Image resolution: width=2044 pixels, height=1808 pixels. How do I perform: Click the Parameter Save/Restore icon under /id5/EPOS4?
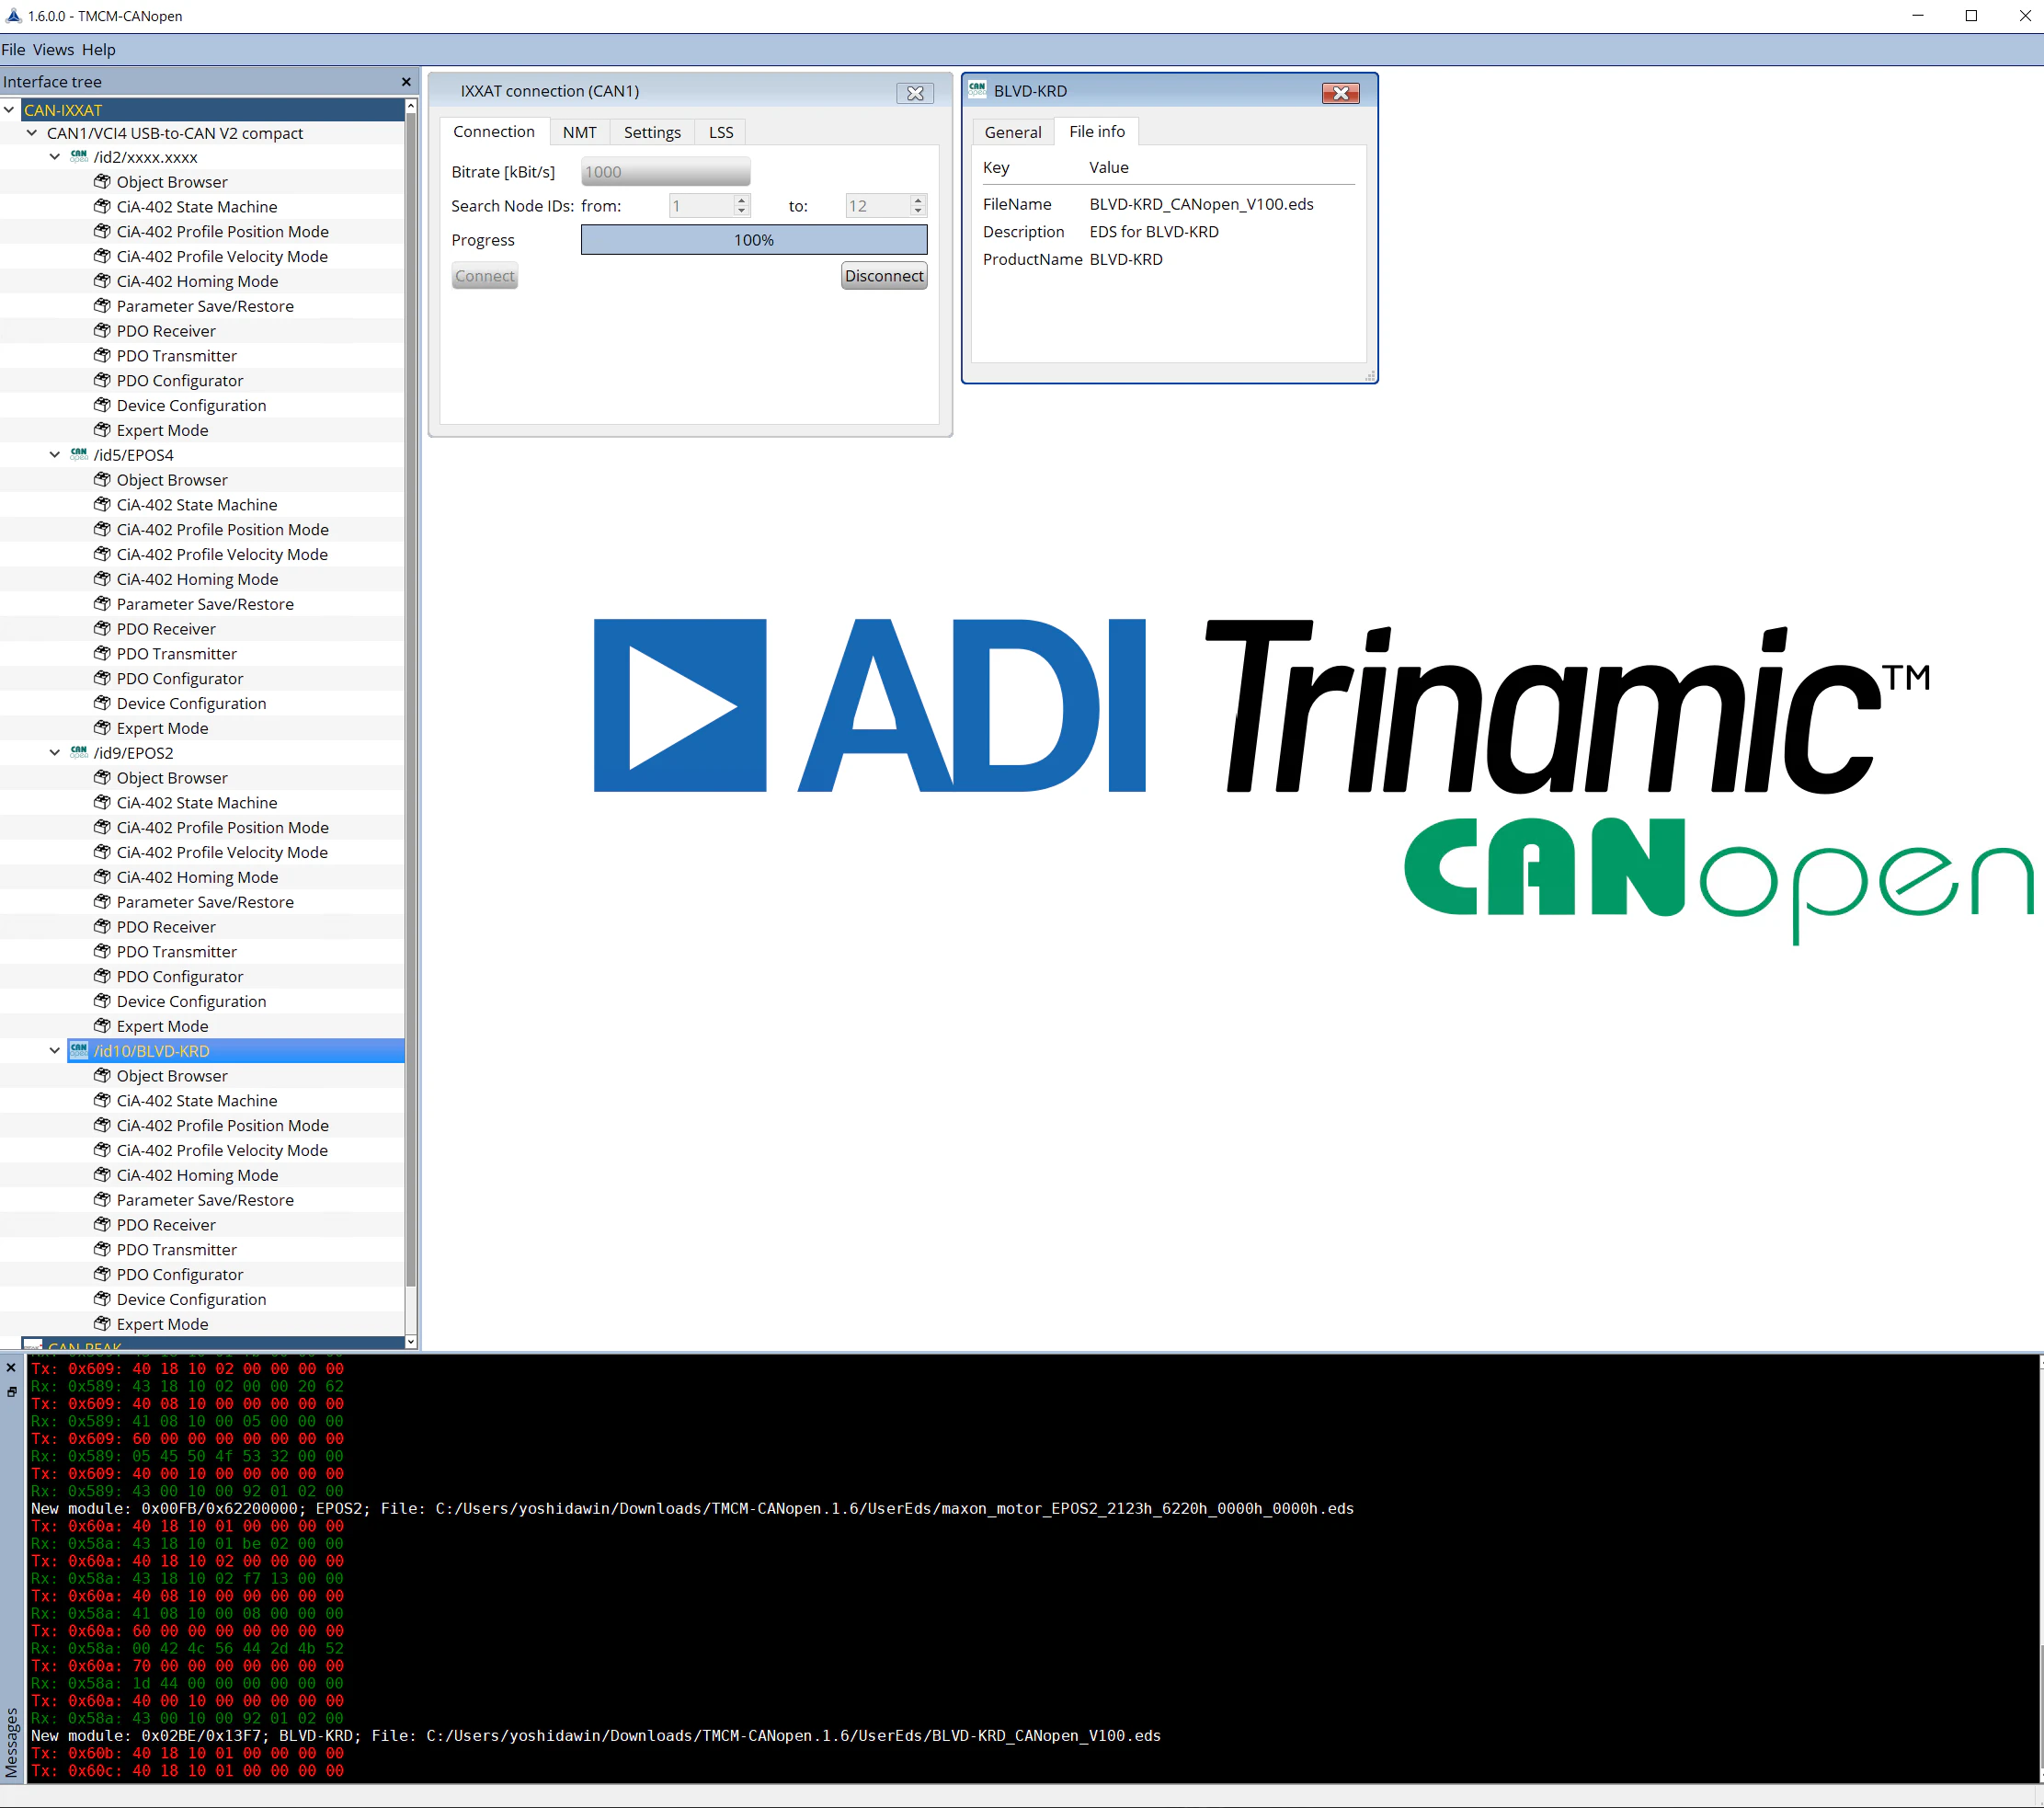pyautogui.click(x=102, y=604)
